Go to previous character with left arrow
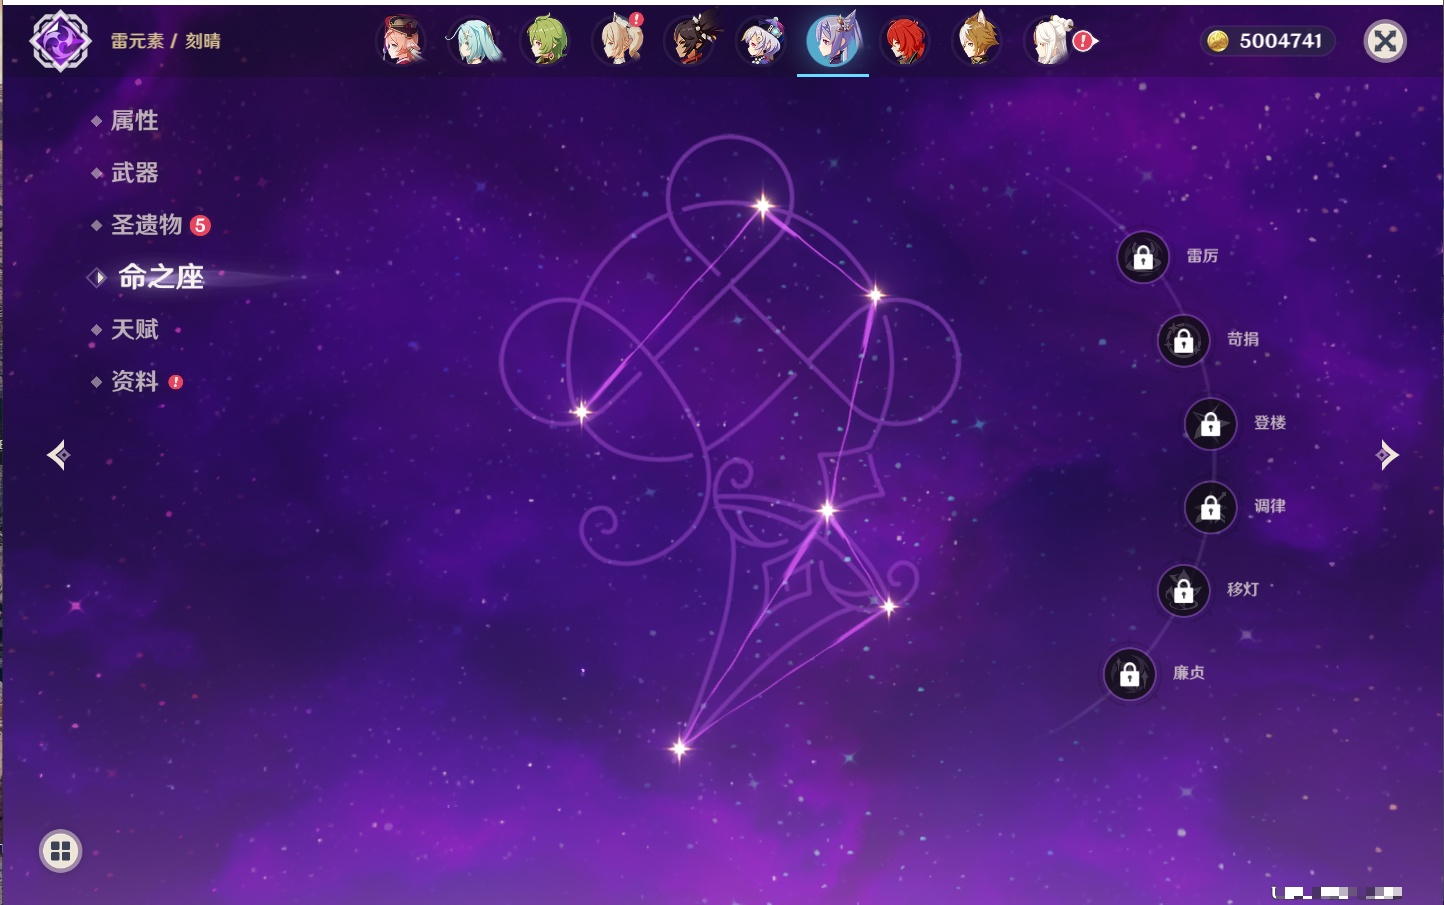Image resolution: width=1444 pixels, height=905 pixels. pyautogui.click(x=58, y=455)
